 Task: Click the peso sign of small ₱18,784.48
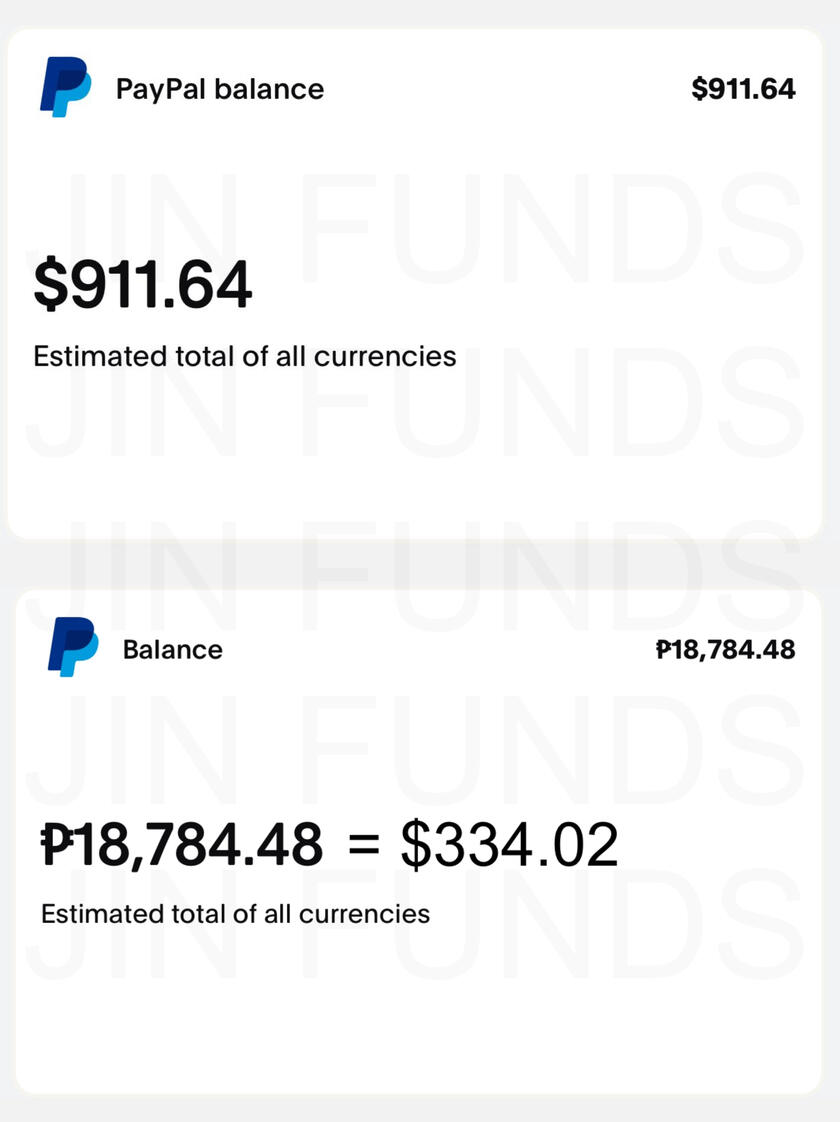pos(662,650)
